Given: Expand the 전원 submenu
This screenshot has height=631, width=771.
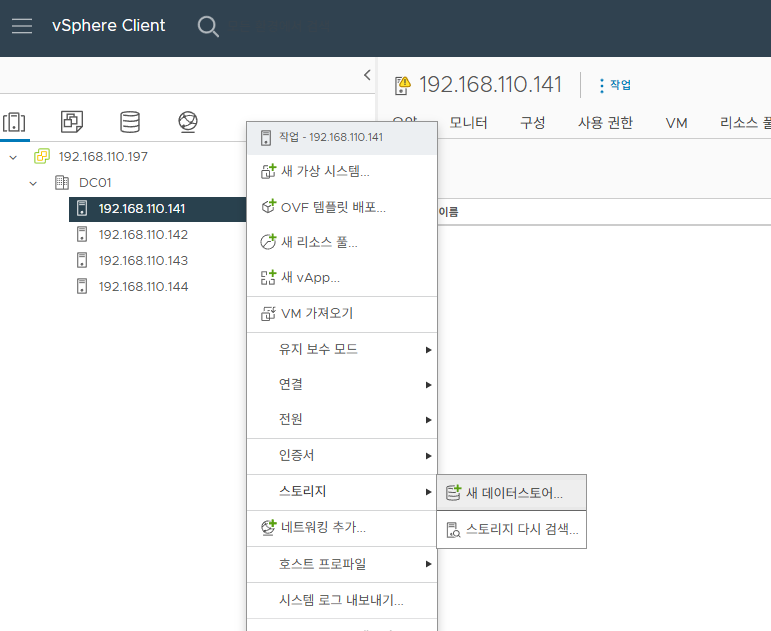Looking at the screenshot, I should point(428,420).
